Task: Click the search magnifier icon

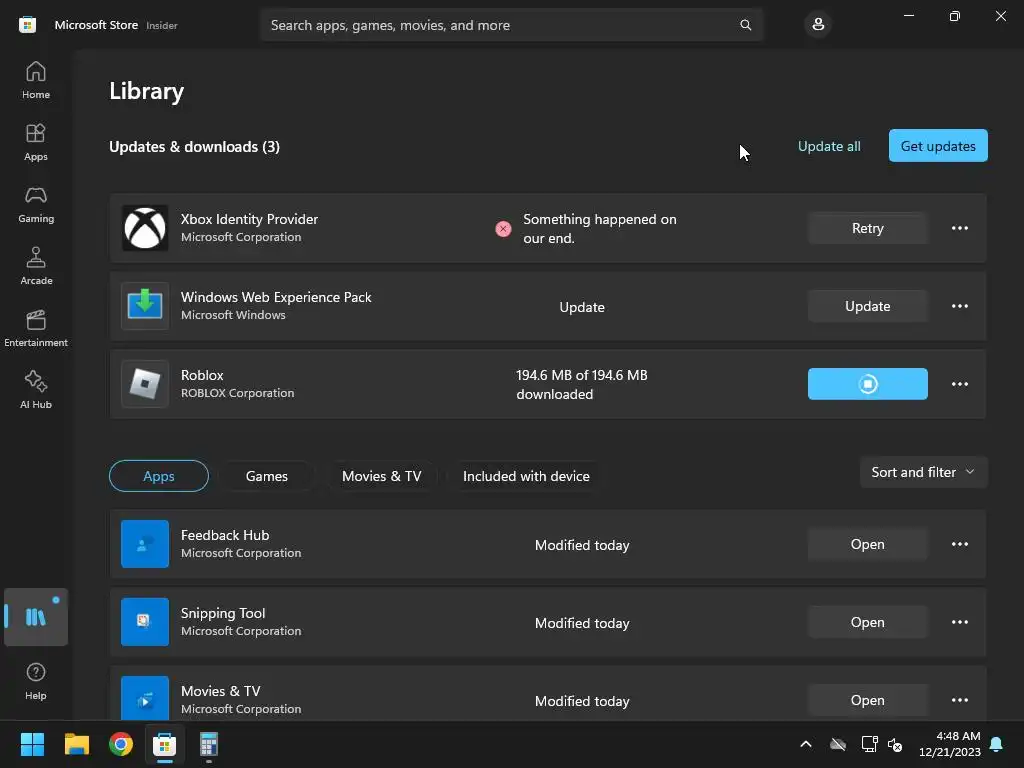Action: (745, 25)
